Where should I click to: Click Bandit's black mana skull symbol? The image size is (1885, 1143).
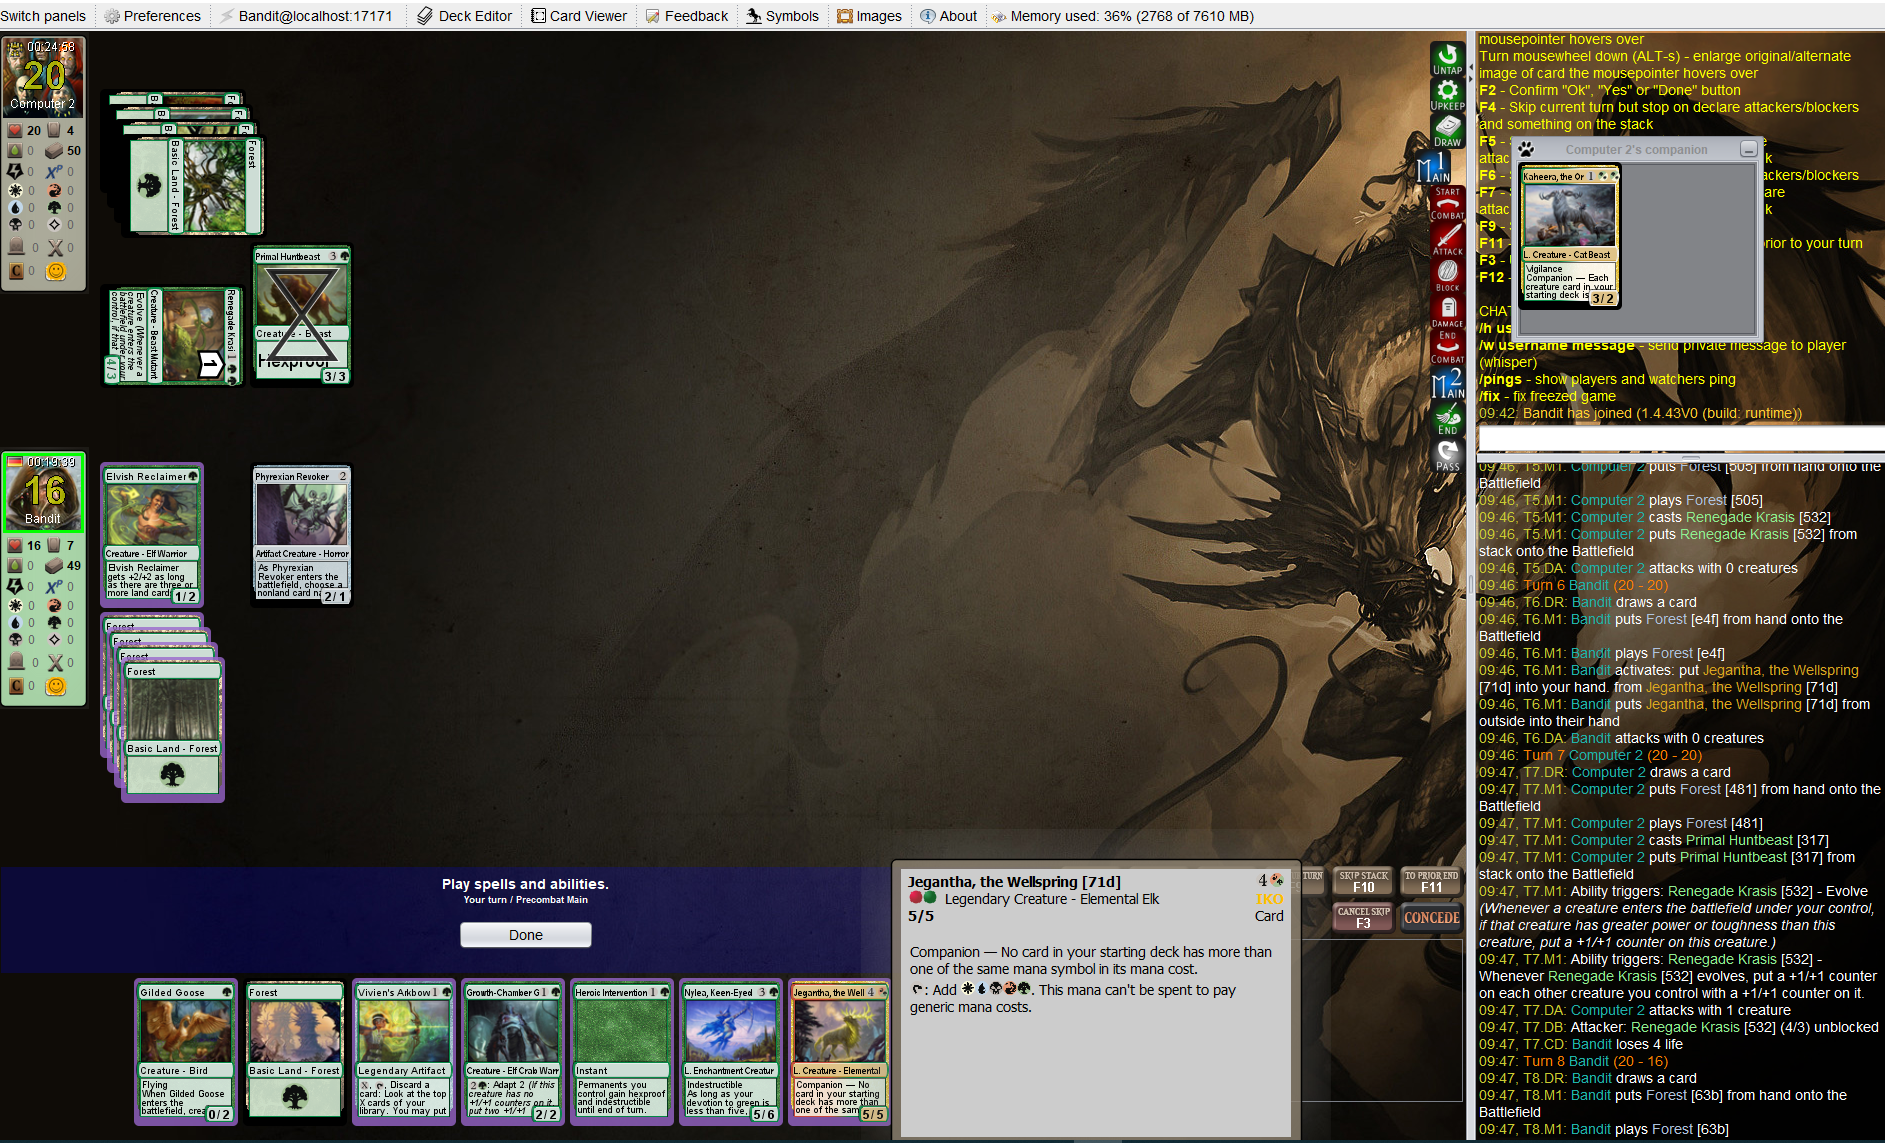click(x=15, y=639)
